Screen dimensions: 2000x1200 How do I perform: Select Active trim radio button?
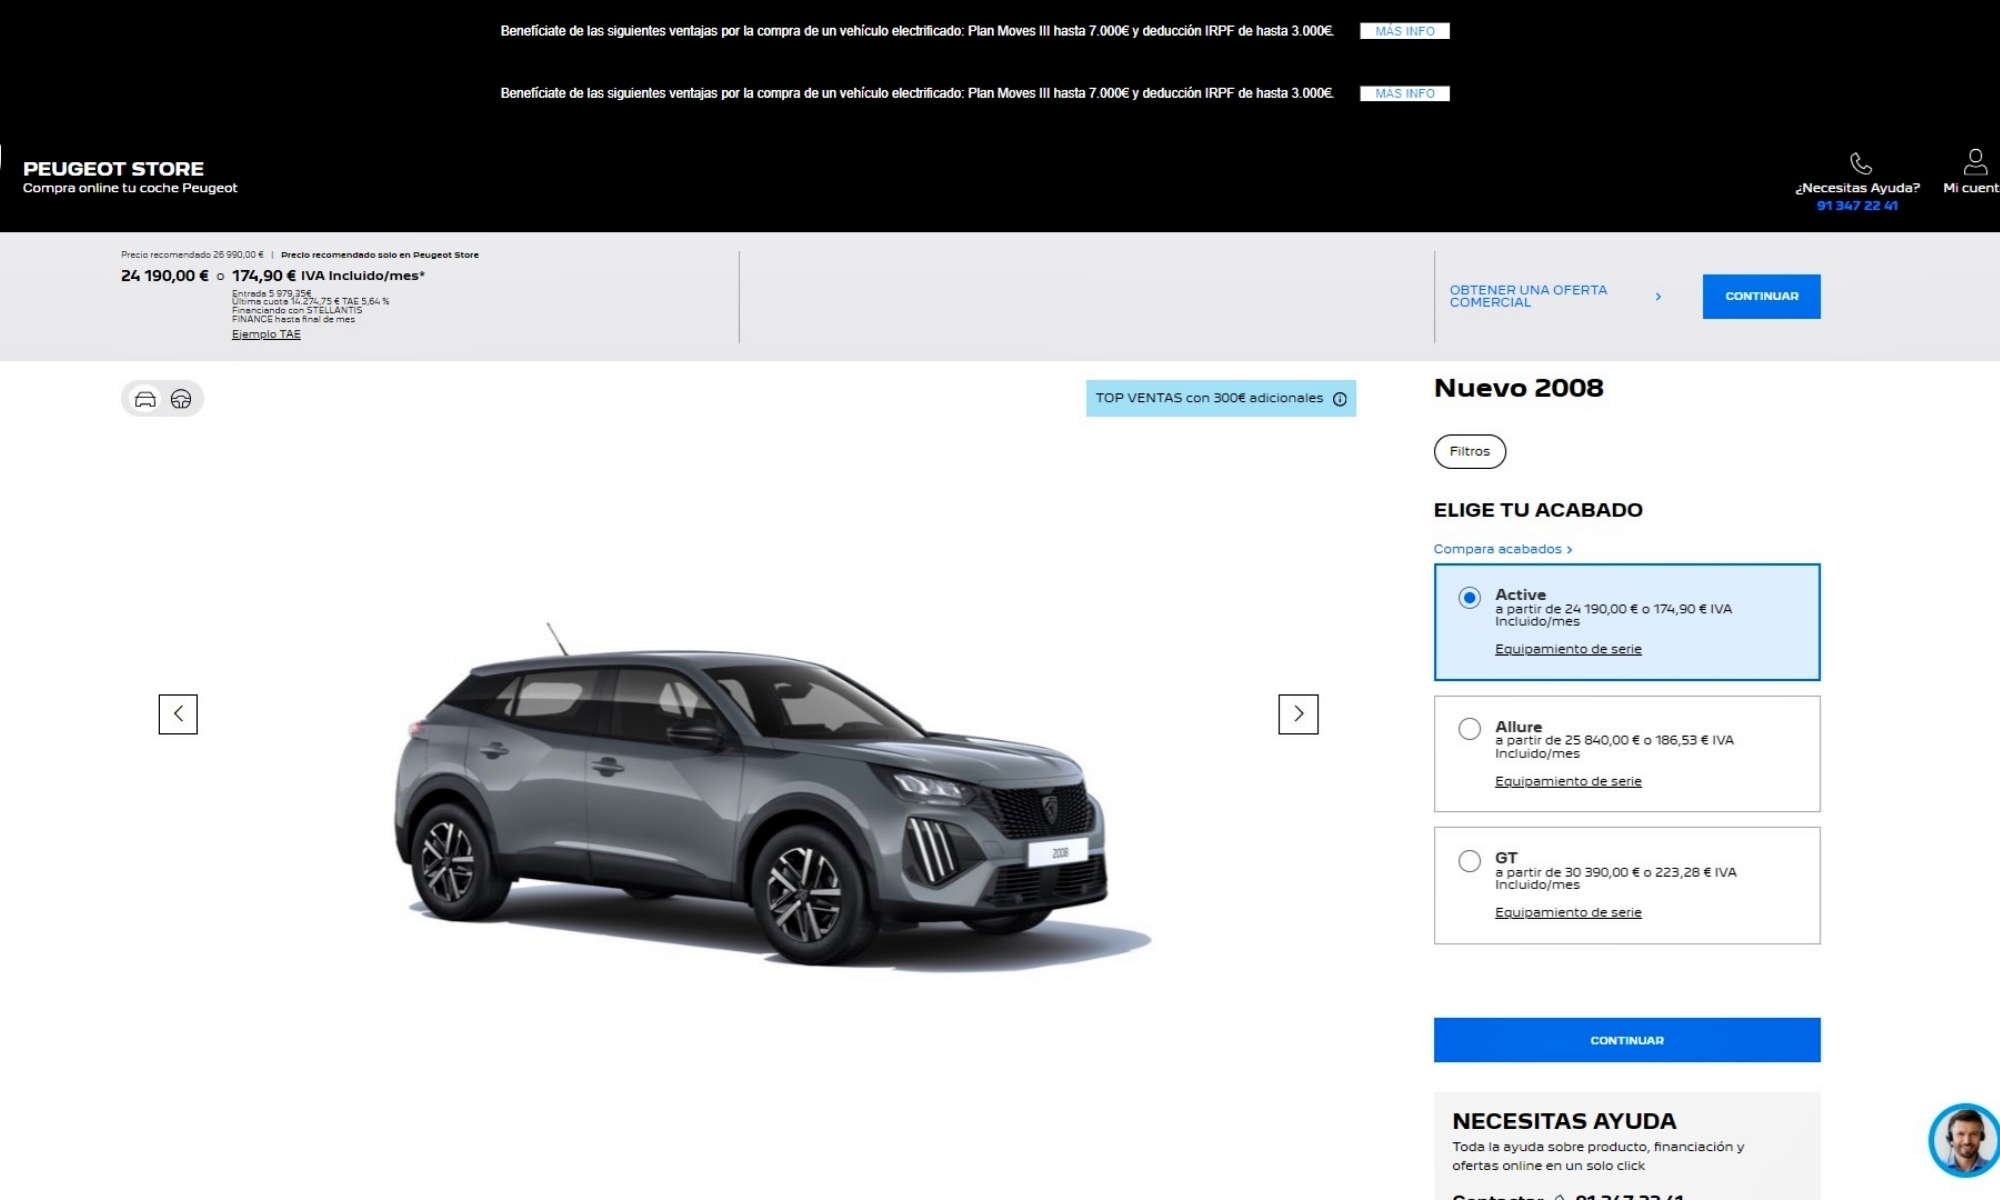(1469, 598)
